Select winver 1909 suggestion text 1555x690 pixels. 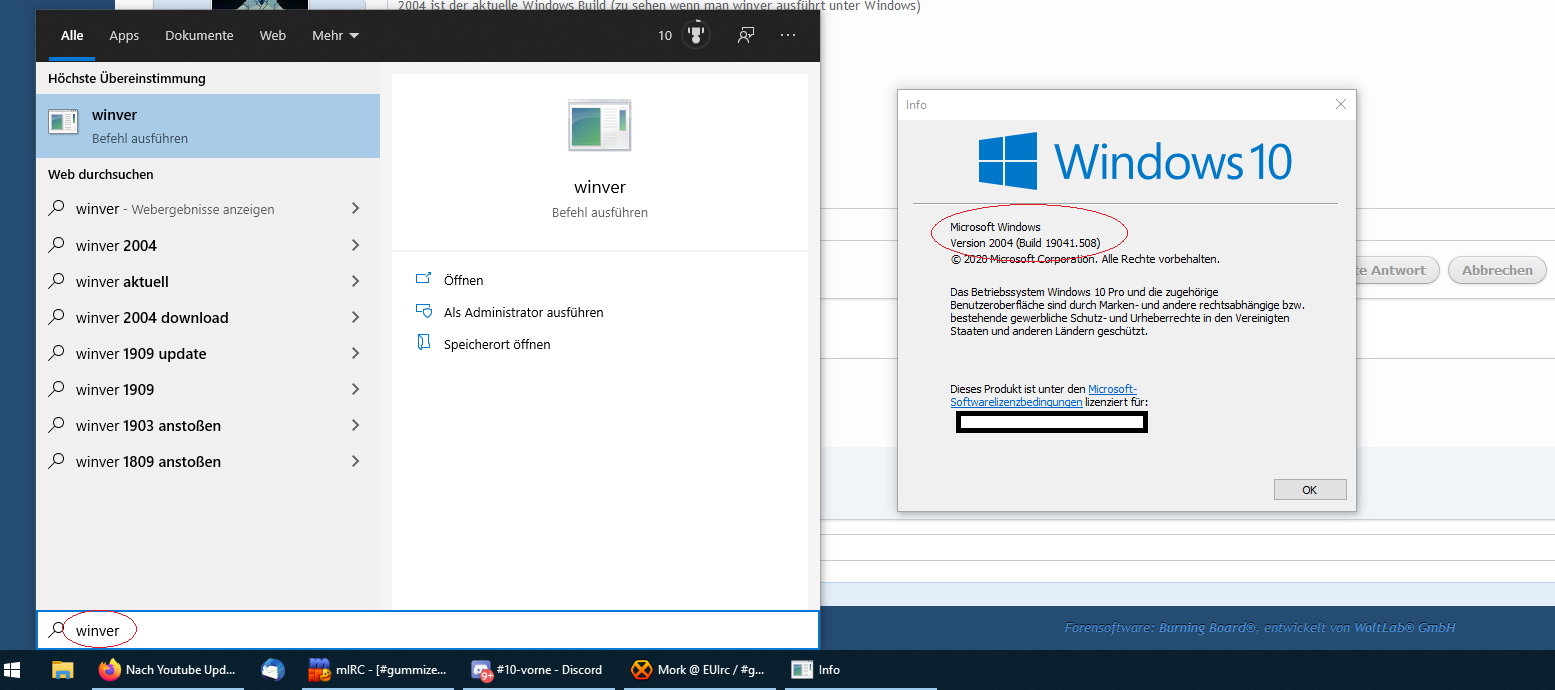pyautogui.click(x=115, y=389)
